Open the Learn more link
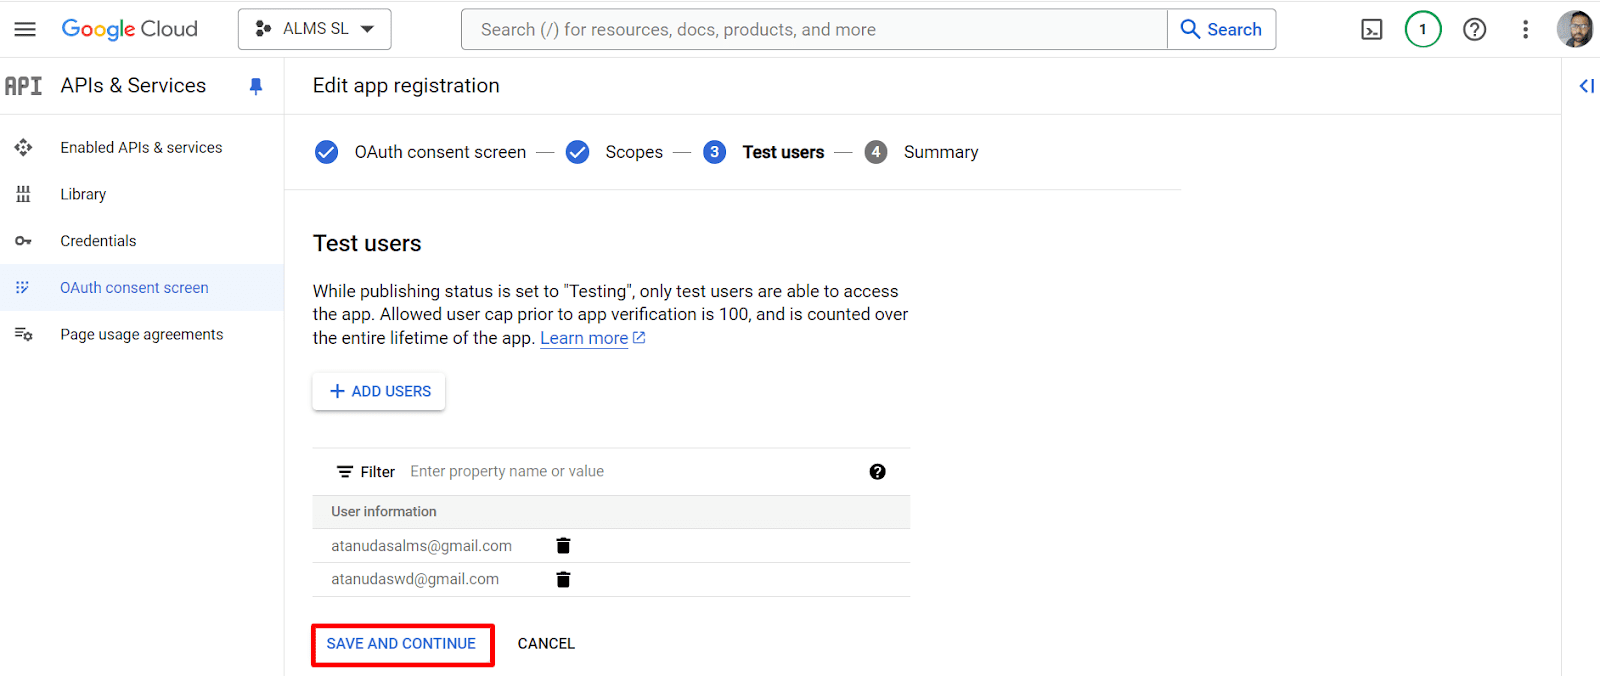 pyautogui.click(x=584, y=338)
